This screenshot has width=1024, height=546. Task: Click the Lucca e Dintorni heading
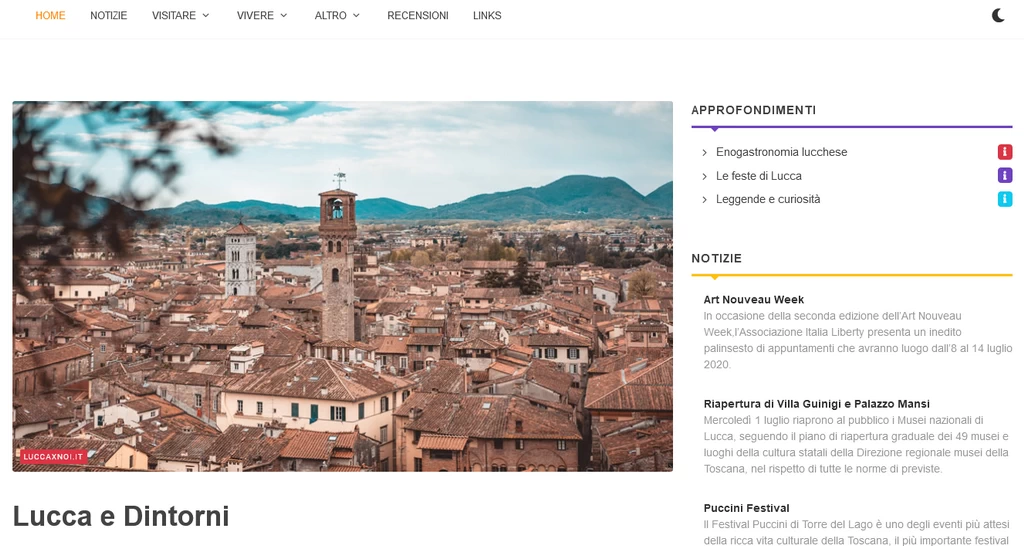pyautogui.click(x=121, y=516)
